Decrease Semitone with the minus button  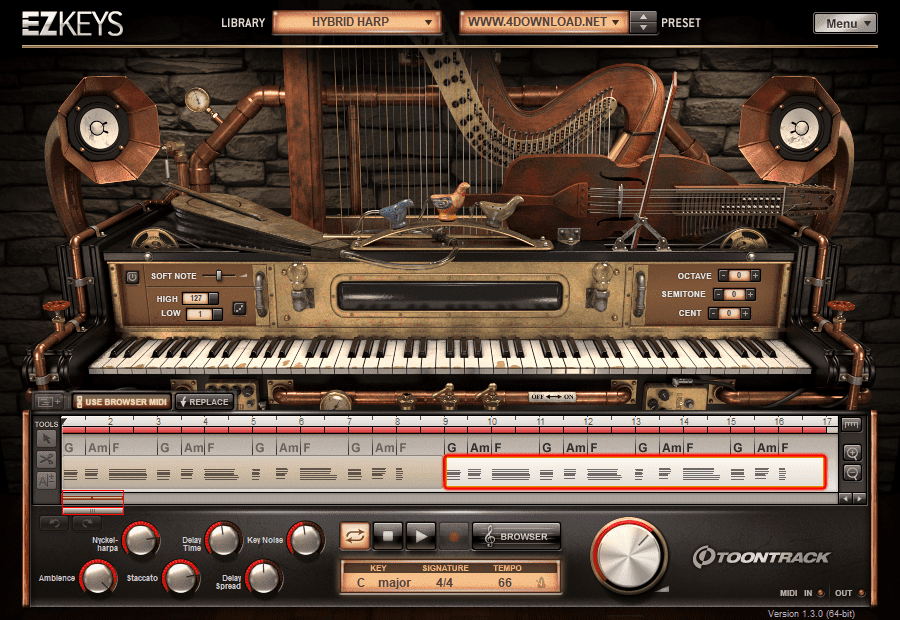718,294
